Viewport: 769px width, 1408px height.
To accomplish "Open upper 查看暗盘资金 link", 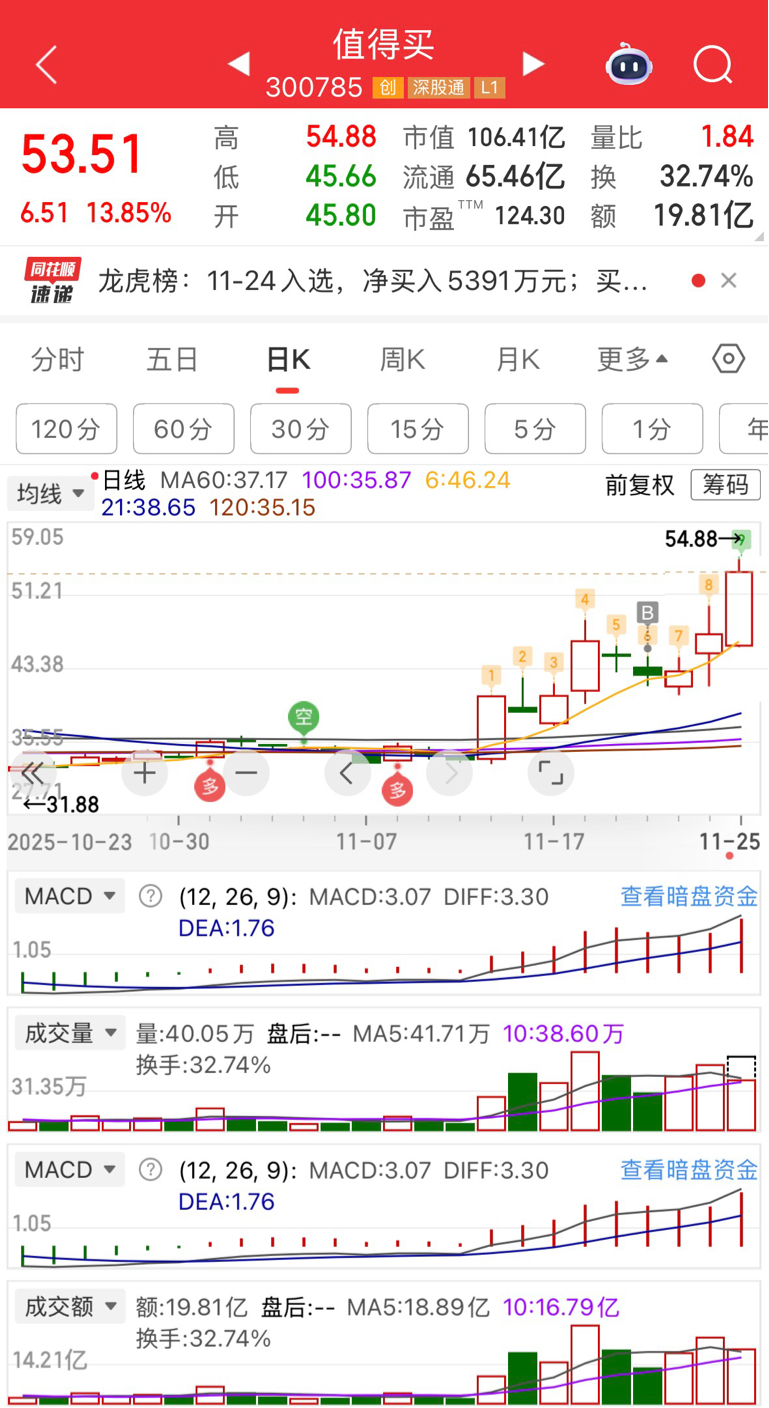I will tap(689, 896).
